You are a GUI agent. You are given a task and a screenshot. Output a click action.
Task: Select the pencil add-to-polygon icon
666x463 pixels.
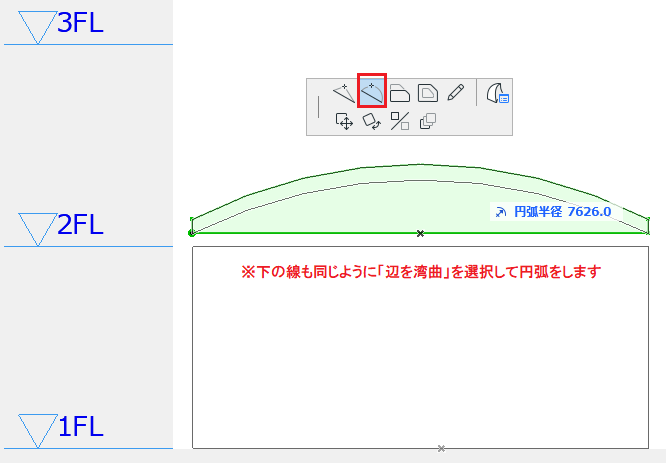[x=456, y=93]
